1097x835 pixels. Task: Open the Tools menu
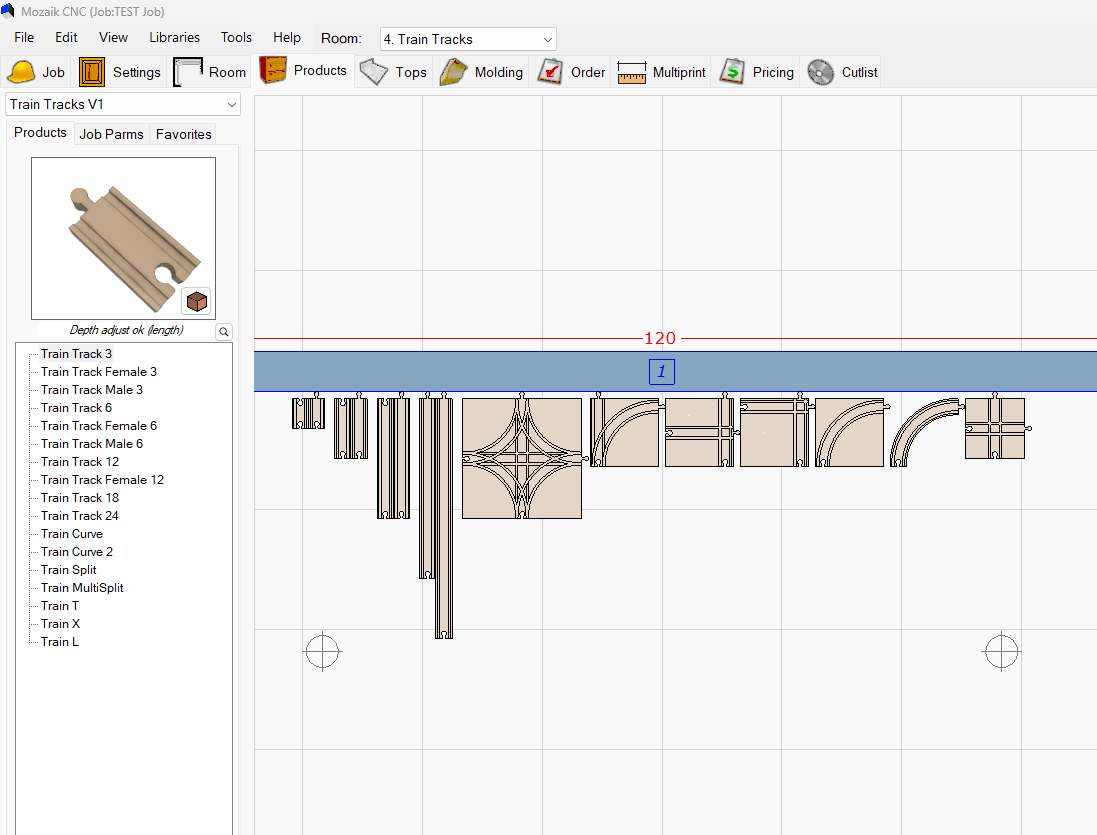click(x=236, y=37)
